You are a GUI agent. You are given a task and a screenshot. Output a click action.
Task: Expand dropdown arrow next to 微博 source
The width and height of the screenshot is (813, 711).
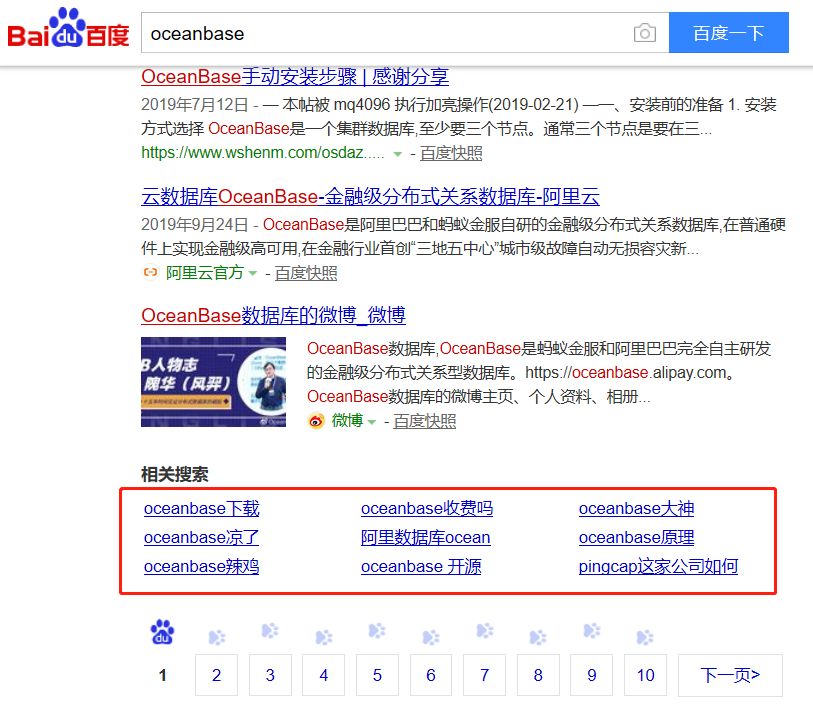[x=371, y=422]
